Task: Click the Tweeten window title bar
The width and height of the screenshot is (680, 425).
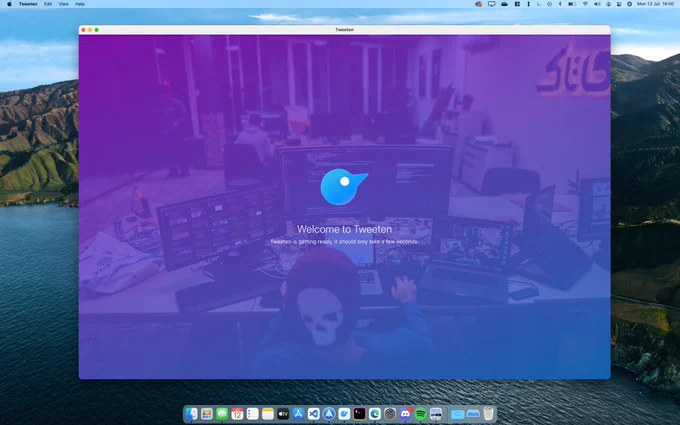Action: tap(344, 29)
